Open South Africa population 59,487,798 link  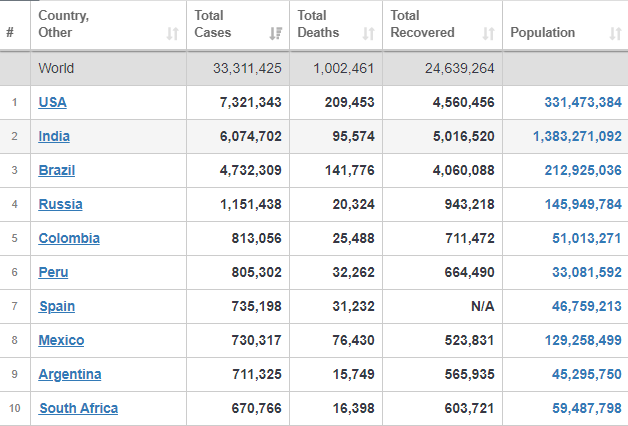(587, 408)
